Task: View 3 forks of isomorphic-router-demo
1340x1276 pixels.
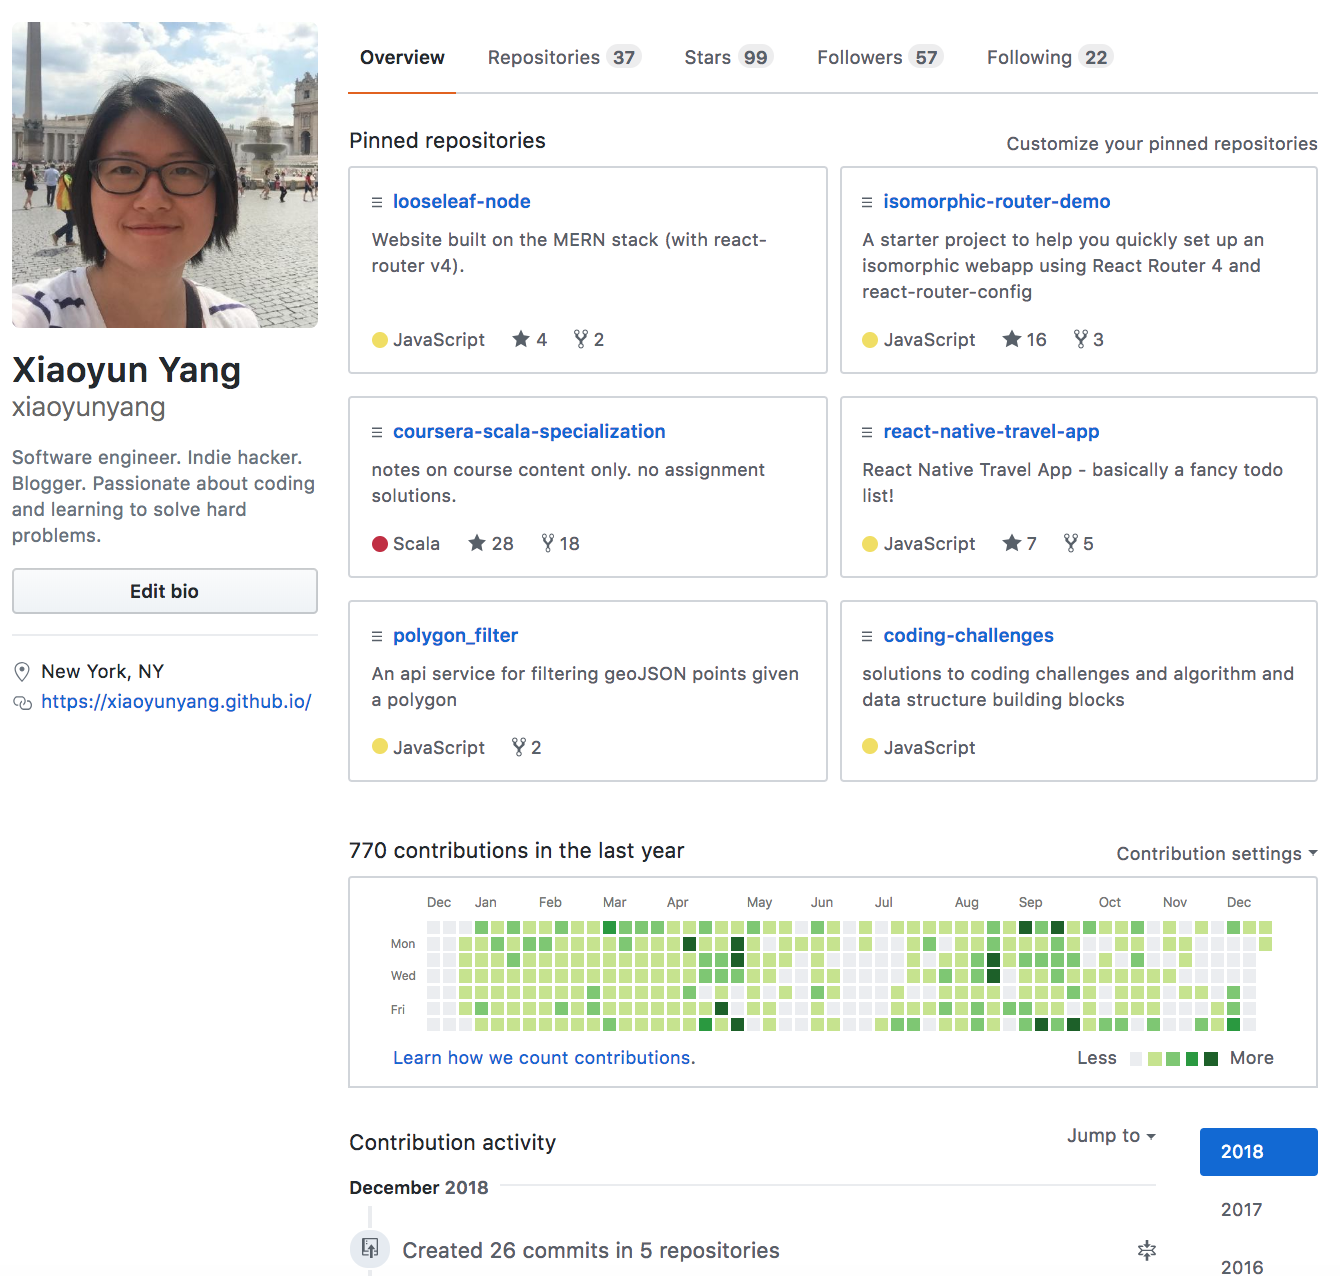Action: coord(1089,340)
